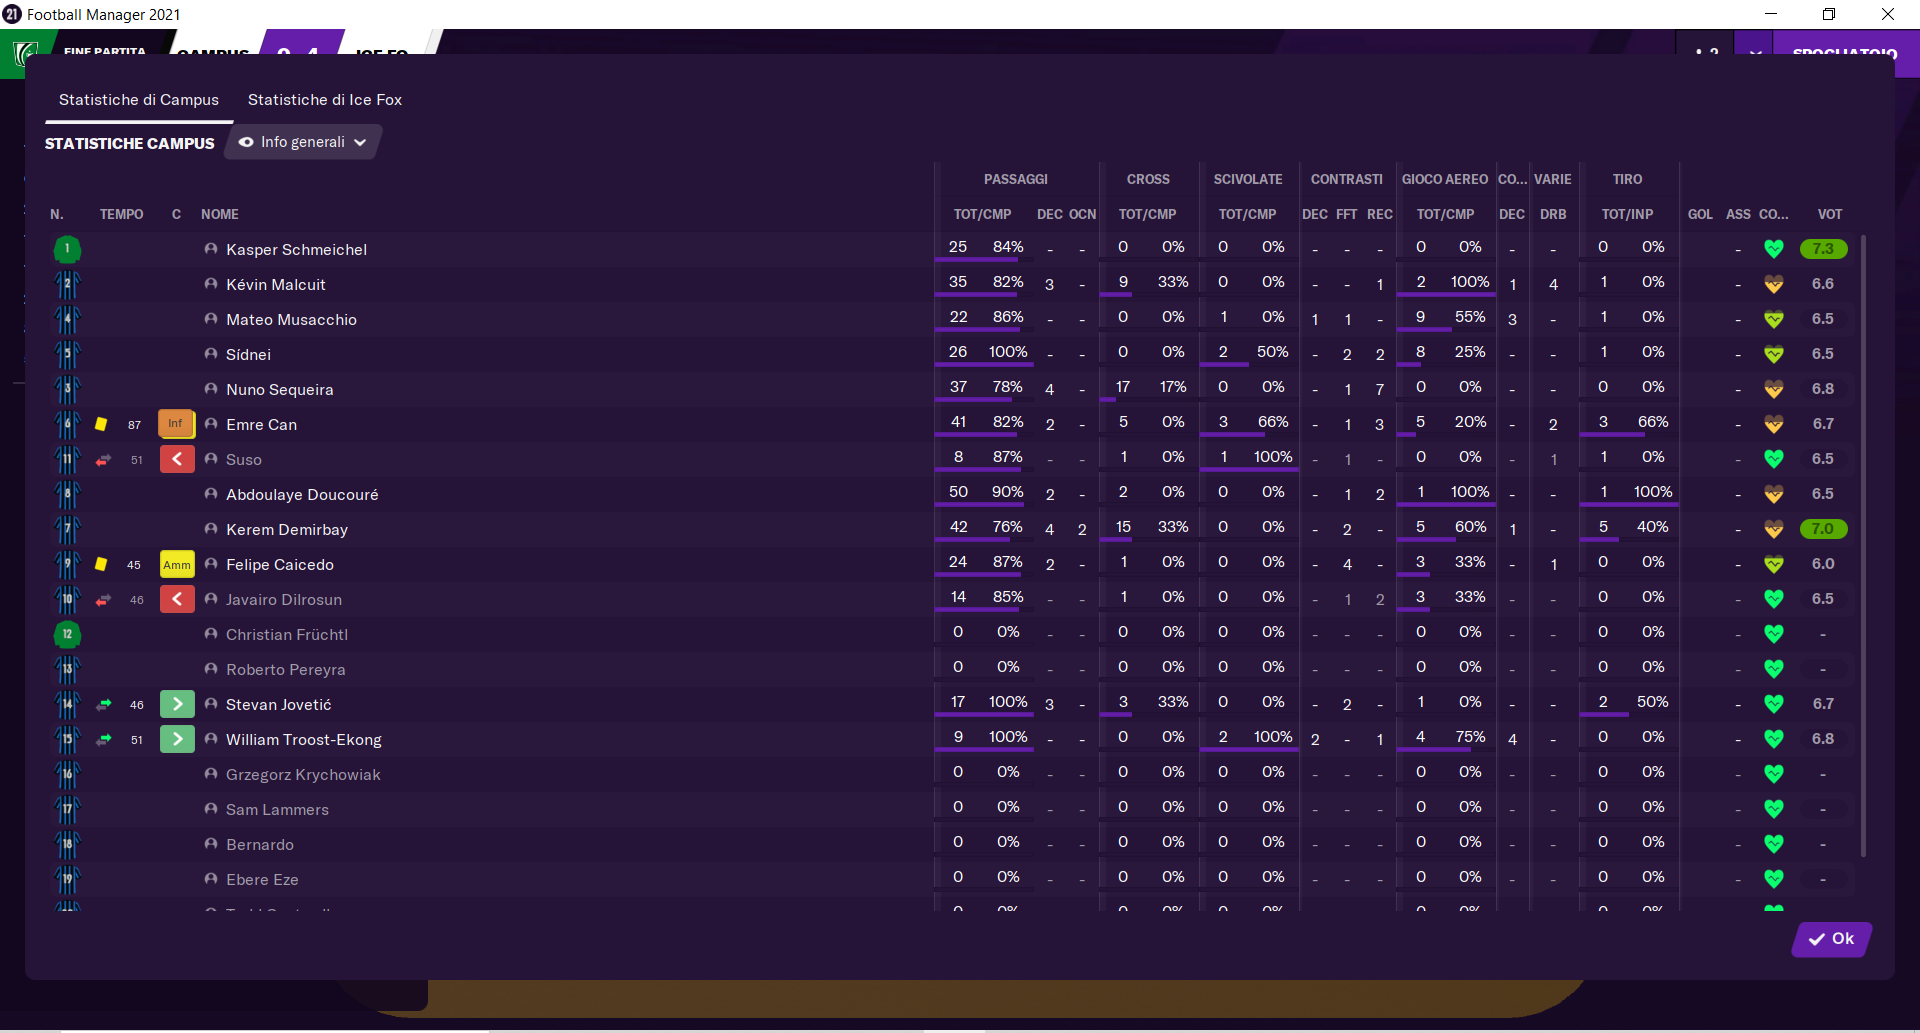Click the swap icon next to Suso's minute 51

[x=103, y=460]
